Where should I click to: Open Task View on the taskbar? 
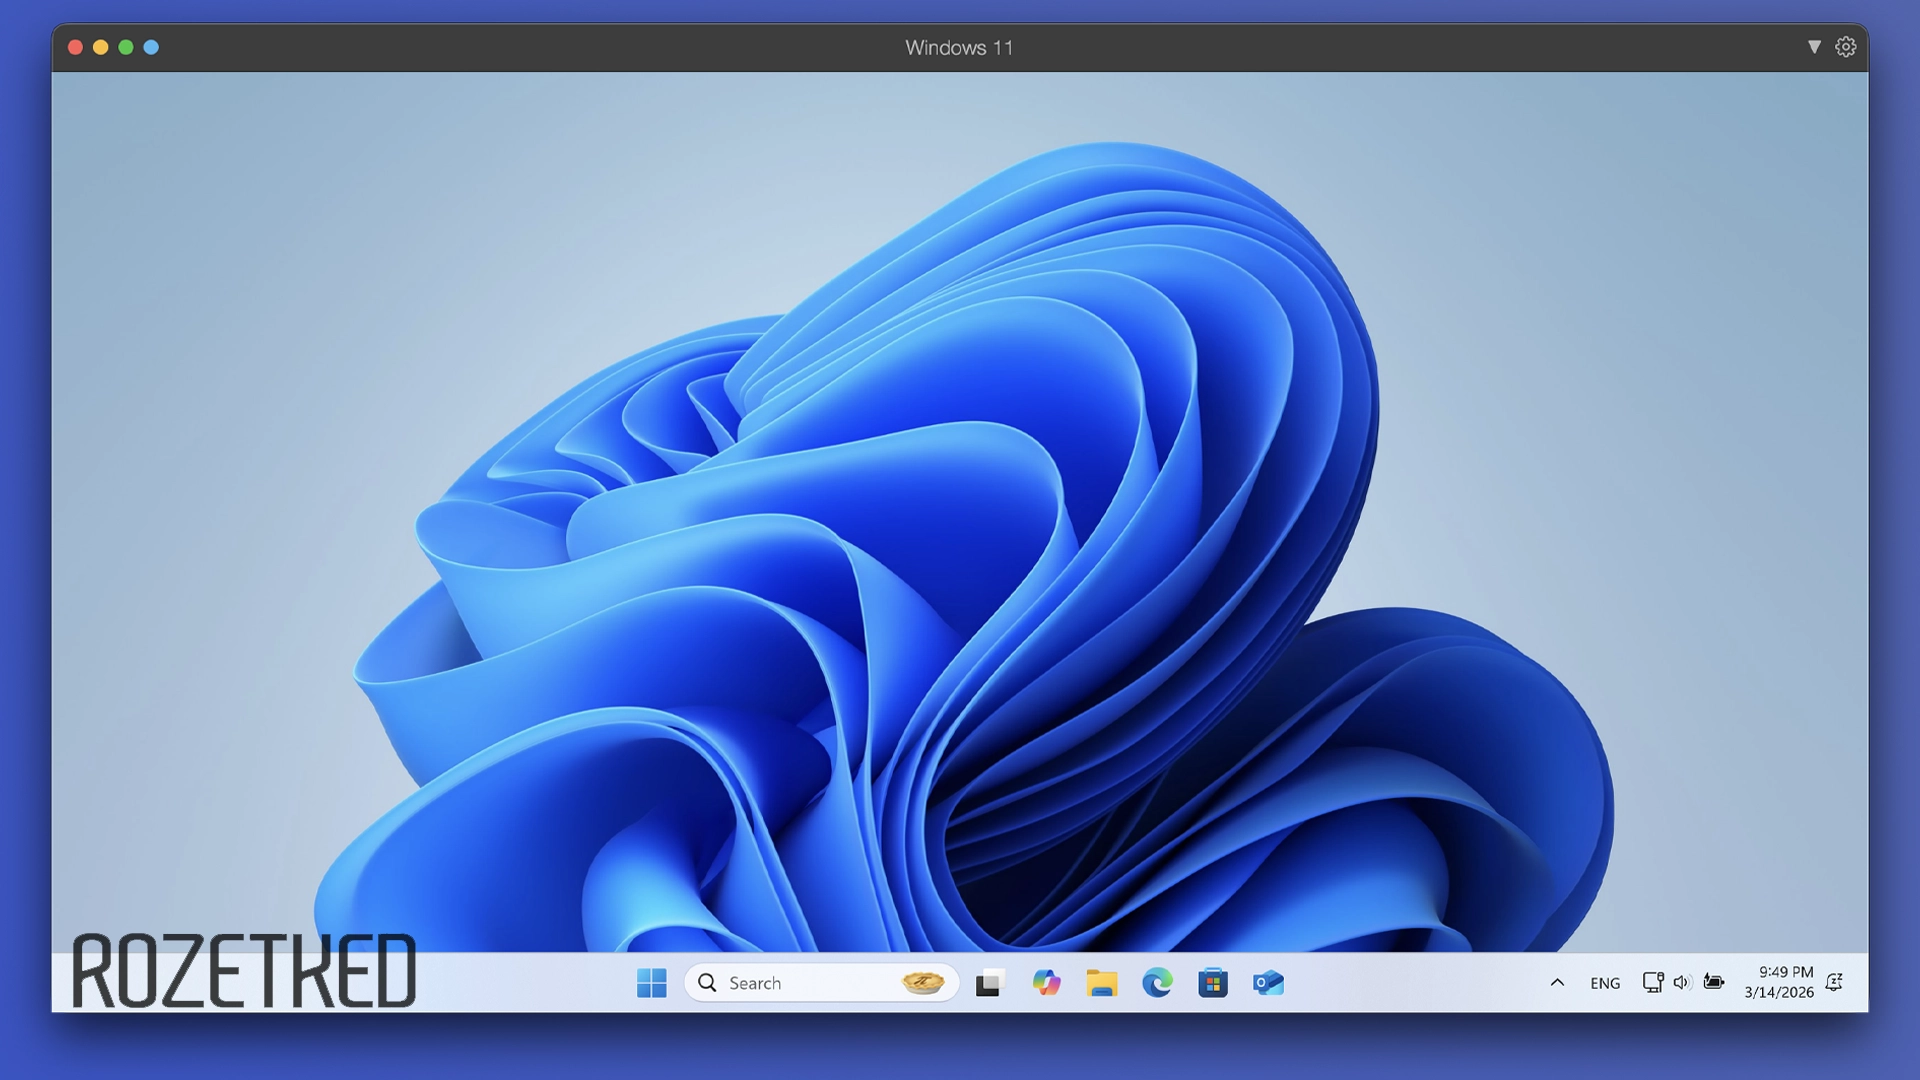(x=989, y=983)
